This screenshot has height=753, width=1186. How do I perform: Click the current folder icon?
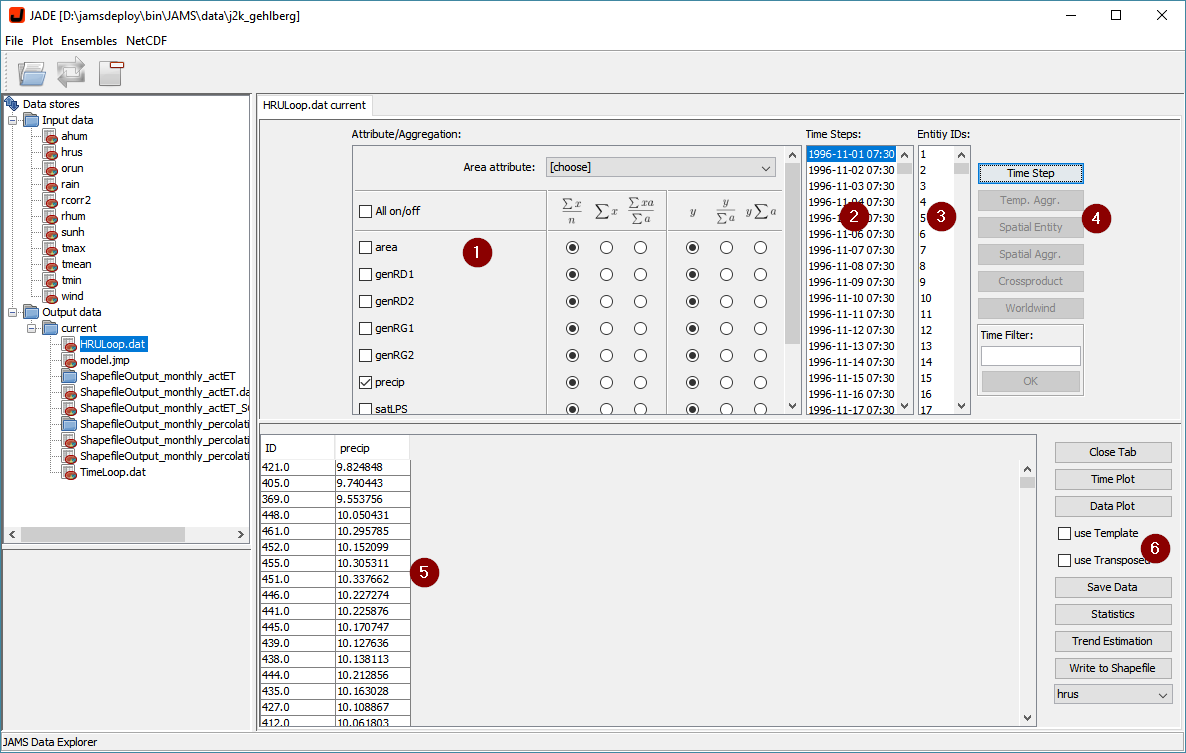click(51, 327)
